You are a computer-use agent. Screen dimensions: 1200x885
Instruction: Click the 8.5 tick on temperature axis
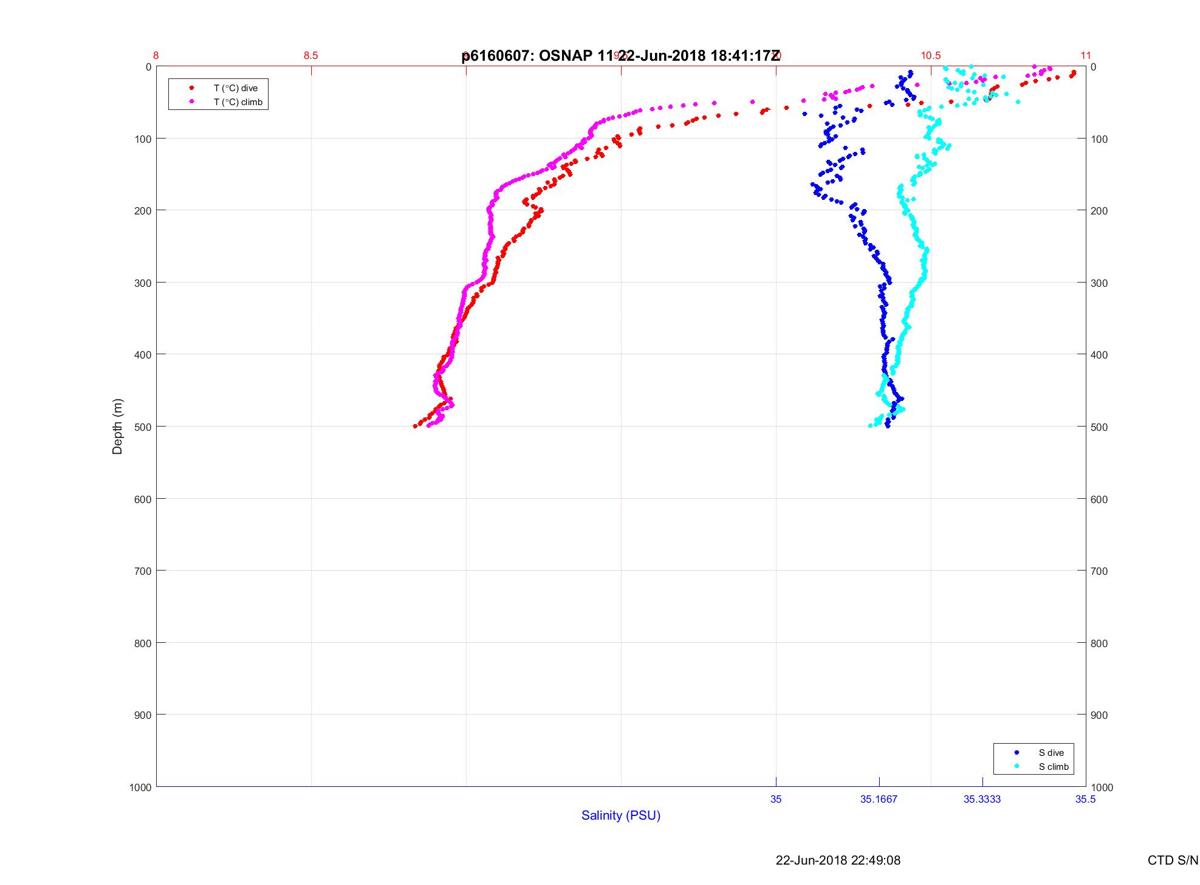[x=310, y=56]
